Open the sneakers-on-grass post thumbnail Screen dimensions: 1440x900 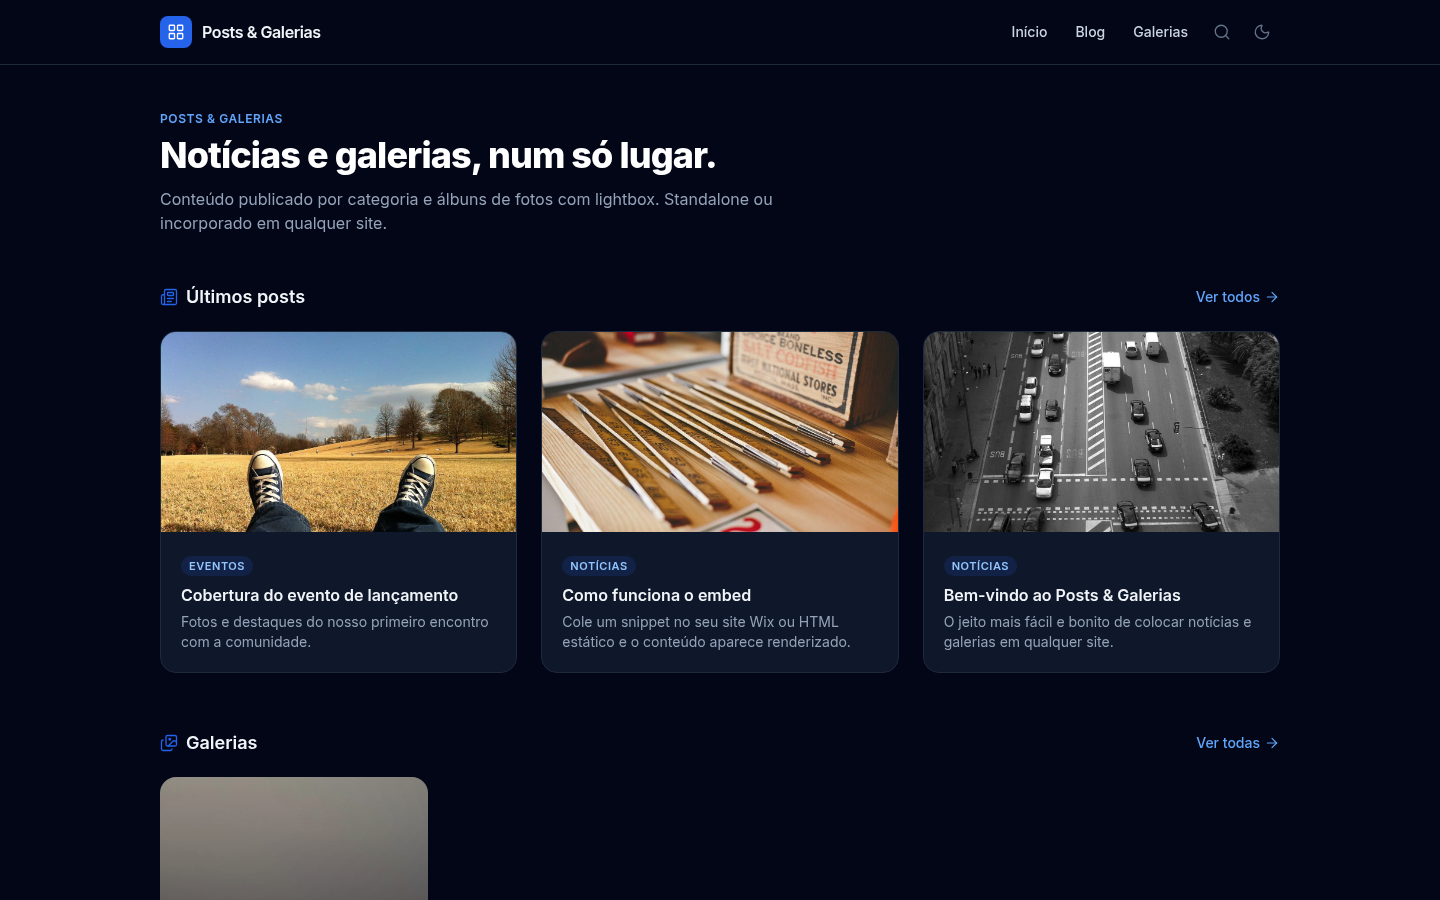click(339, 432)
